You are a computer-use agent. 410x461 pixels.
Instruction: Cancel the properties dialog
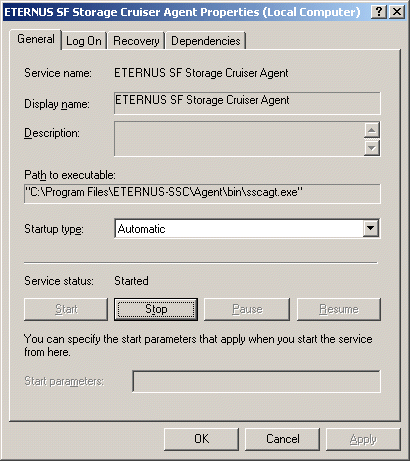coord(282,439)
